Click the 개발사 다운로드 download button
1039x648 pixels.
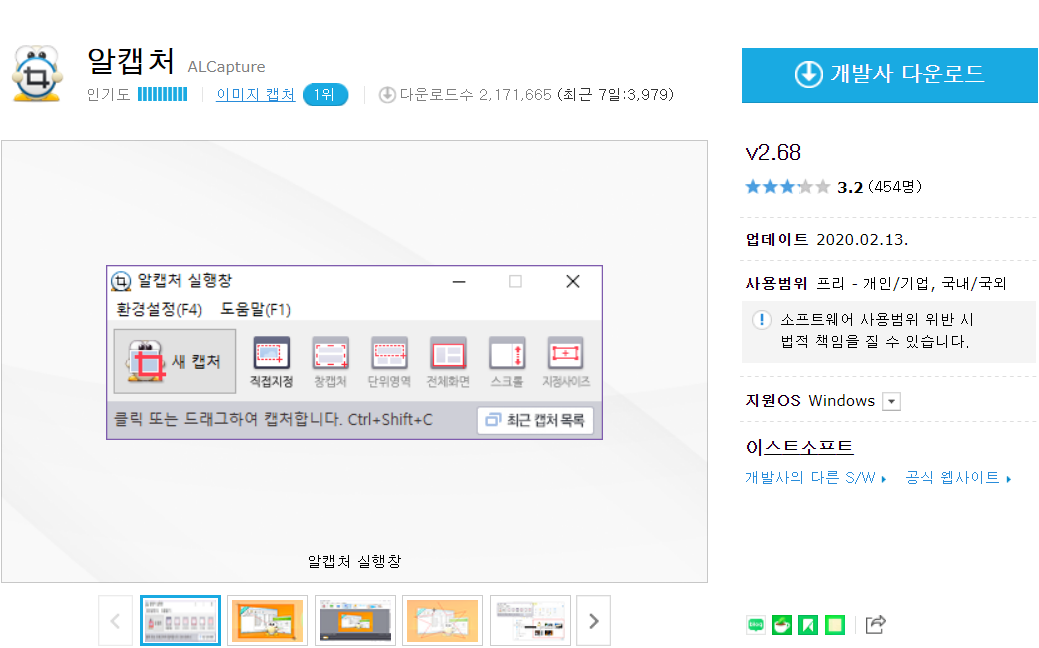coord(889,75)
